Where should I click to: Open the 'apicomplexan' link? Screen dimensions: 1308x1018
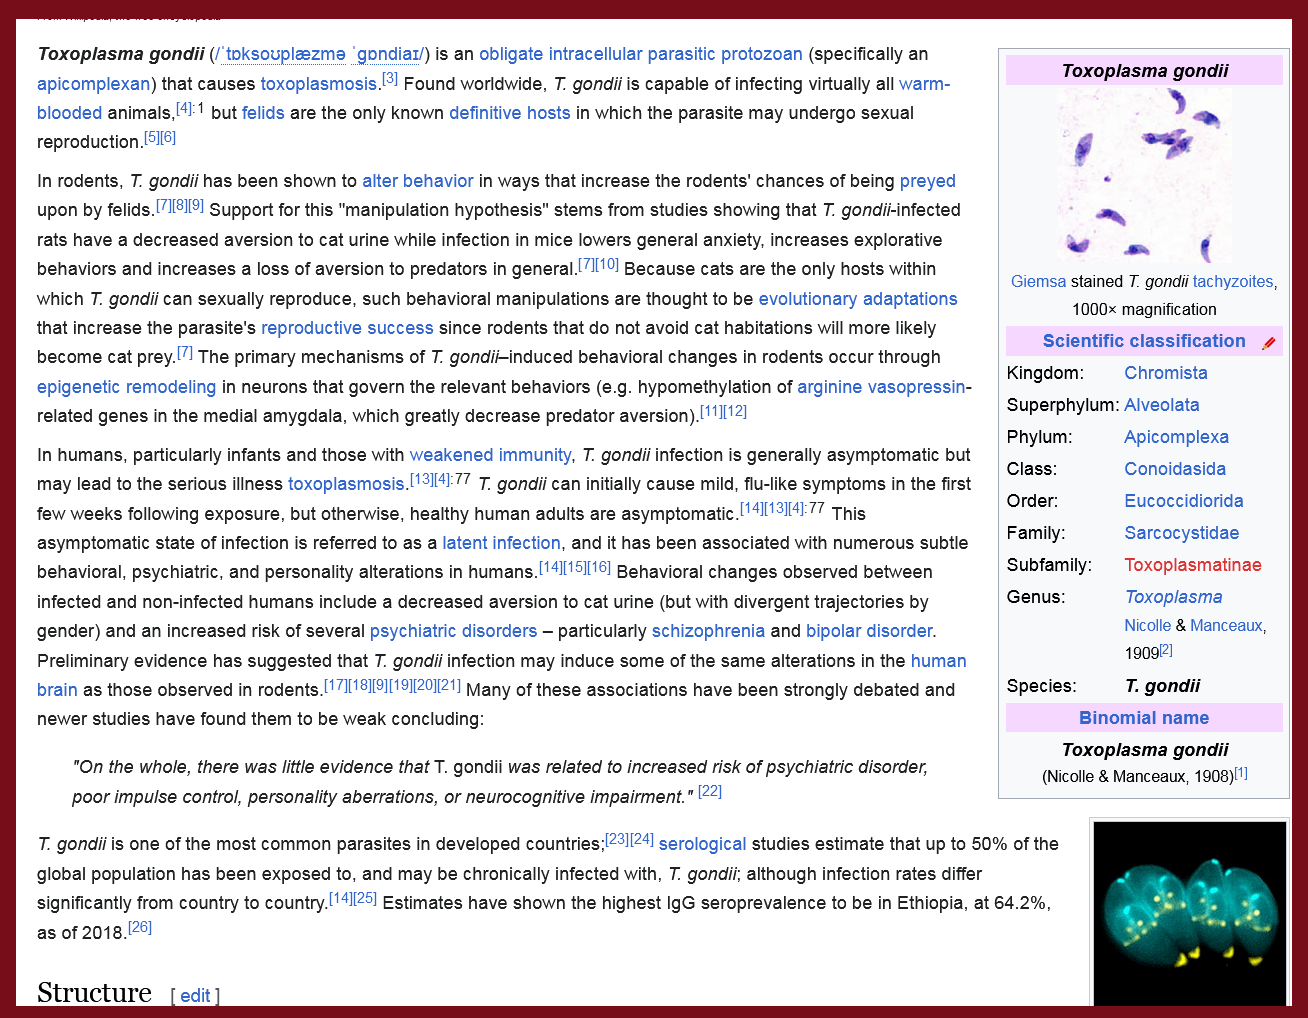[x=94, y=84]
